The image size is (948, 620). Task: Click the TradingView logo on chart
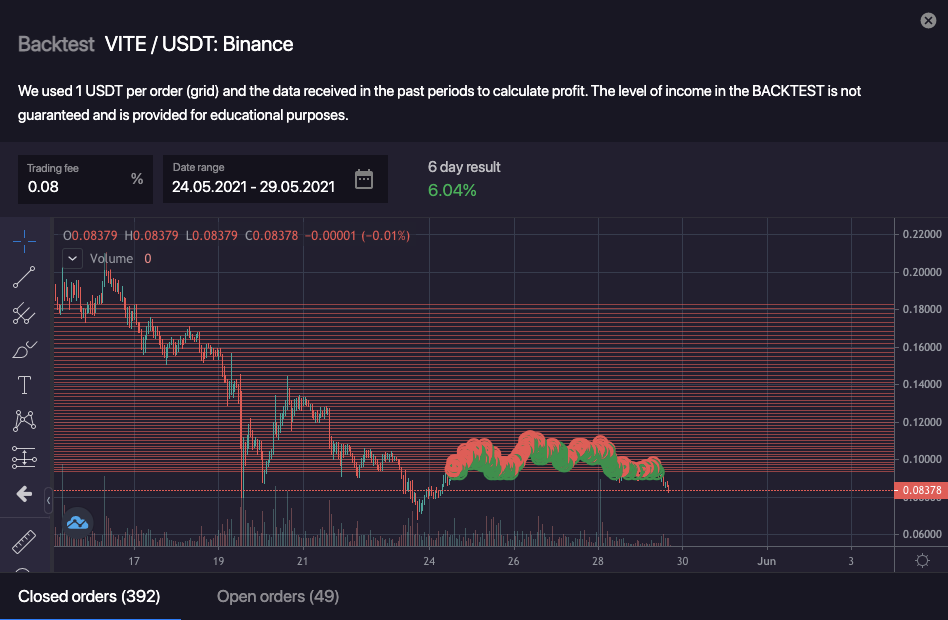[x=78, y=521]
